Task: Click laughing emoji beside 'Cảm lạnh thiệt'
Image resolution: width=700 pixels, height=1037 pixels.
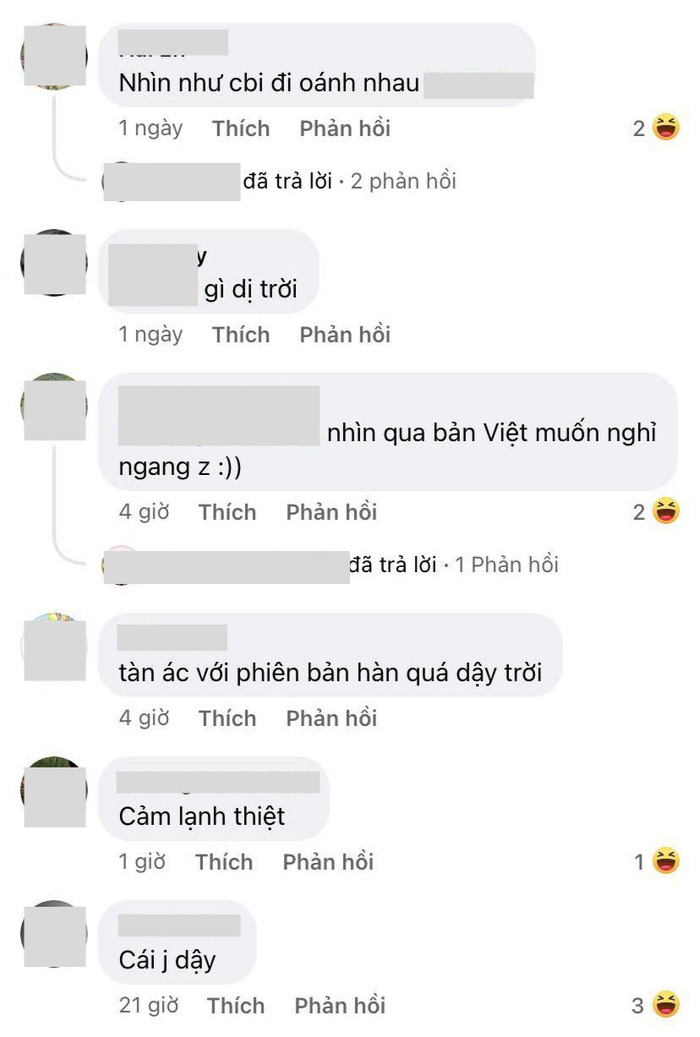Action: click(x=666, y=860)
